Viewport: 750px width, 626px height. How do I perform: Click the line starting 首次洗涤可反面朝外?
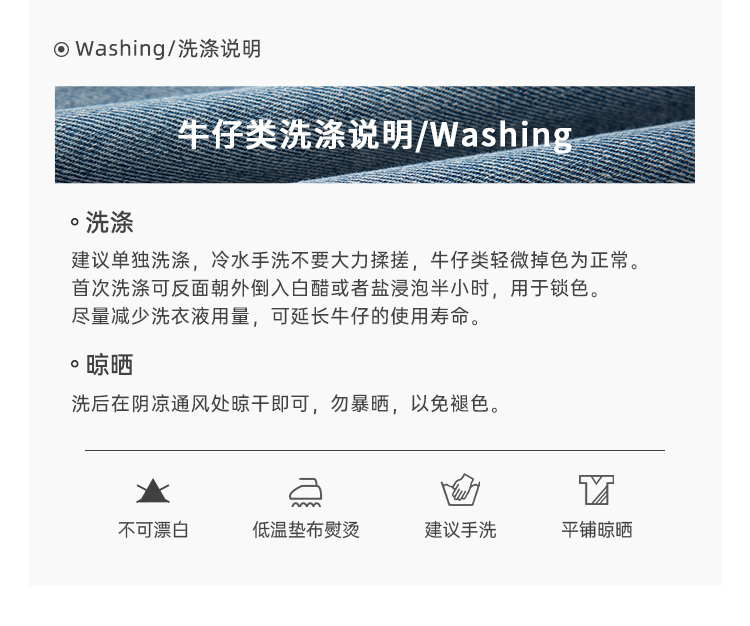(335, 288)
